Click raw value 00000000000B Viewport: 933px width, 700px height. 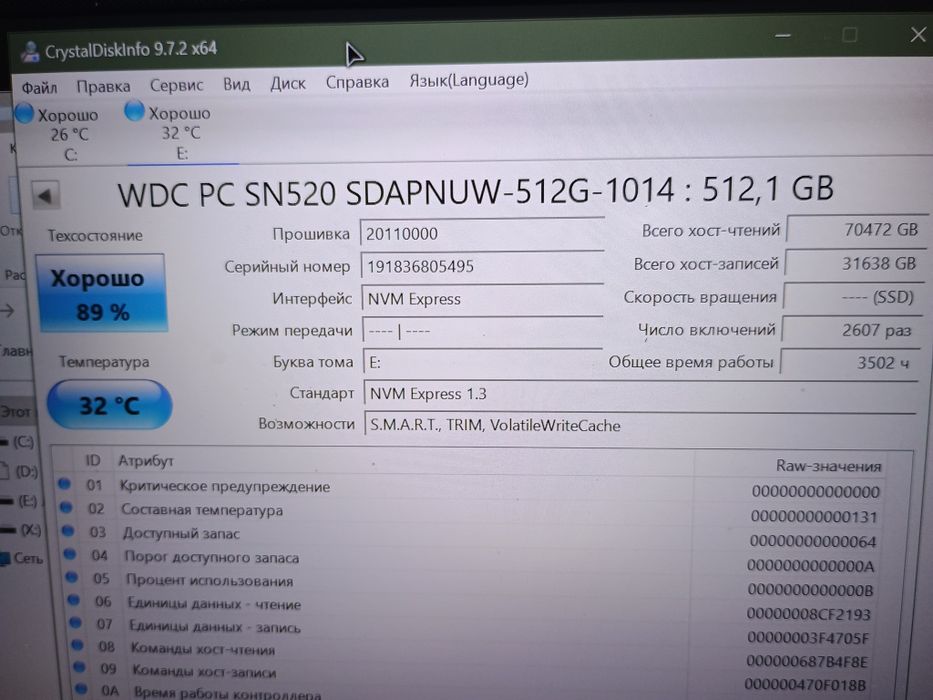pyautogui.click(x=810, y=590)
